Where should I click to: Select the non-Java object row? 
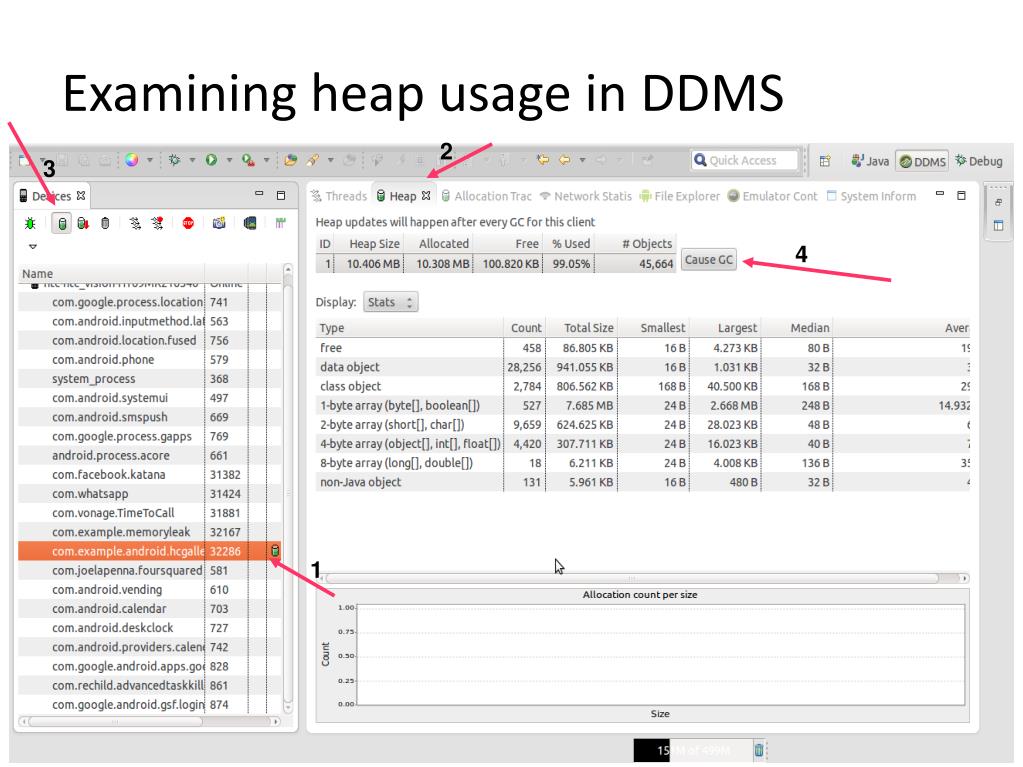[642, 482]
